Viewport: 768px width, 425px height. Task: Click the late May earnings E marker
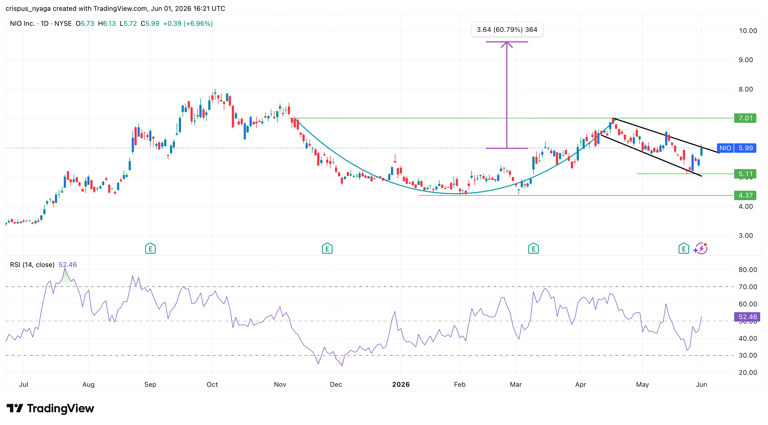coord(684,249)
